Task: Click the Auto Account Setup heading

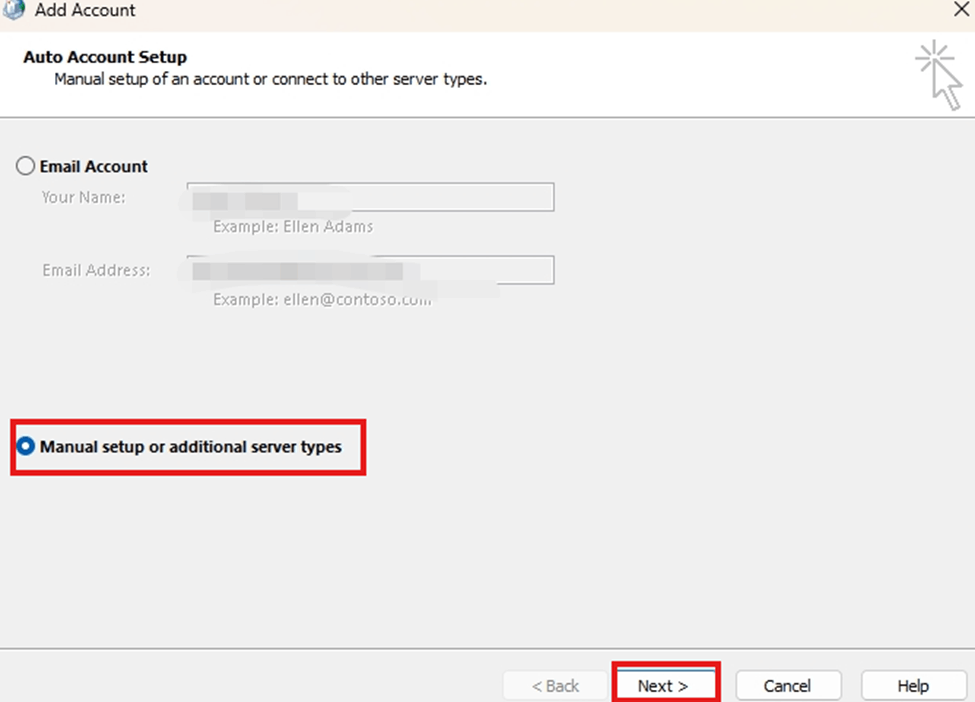Action: coord(104,57)
